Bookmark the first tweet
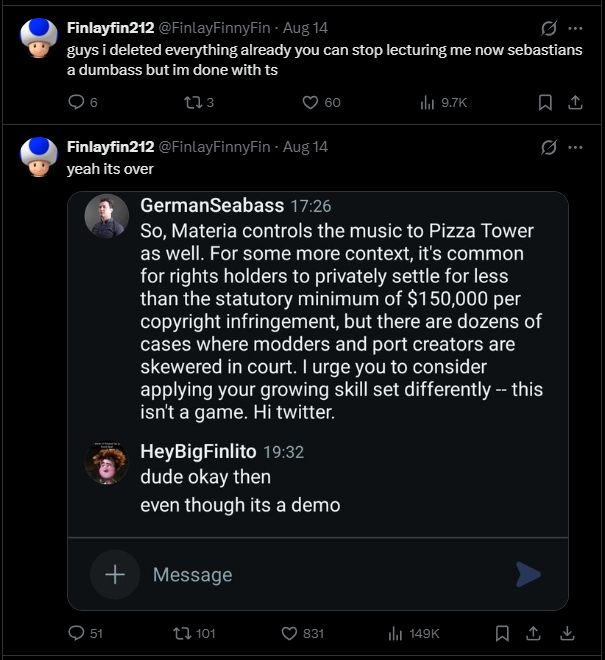605x660 pixels. (545, 102)
